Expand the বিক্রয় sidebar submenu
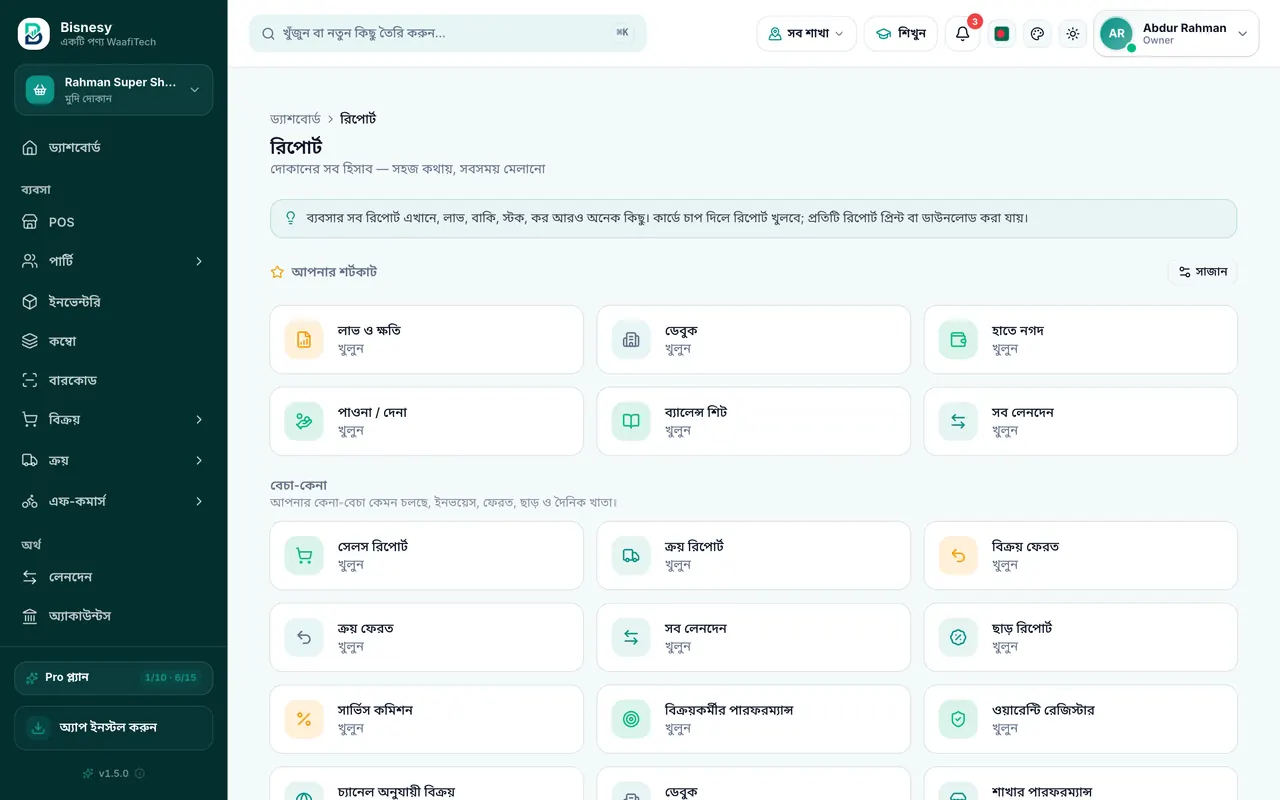The height and width of the screenshot is (800, 1280). pos(199,420)
